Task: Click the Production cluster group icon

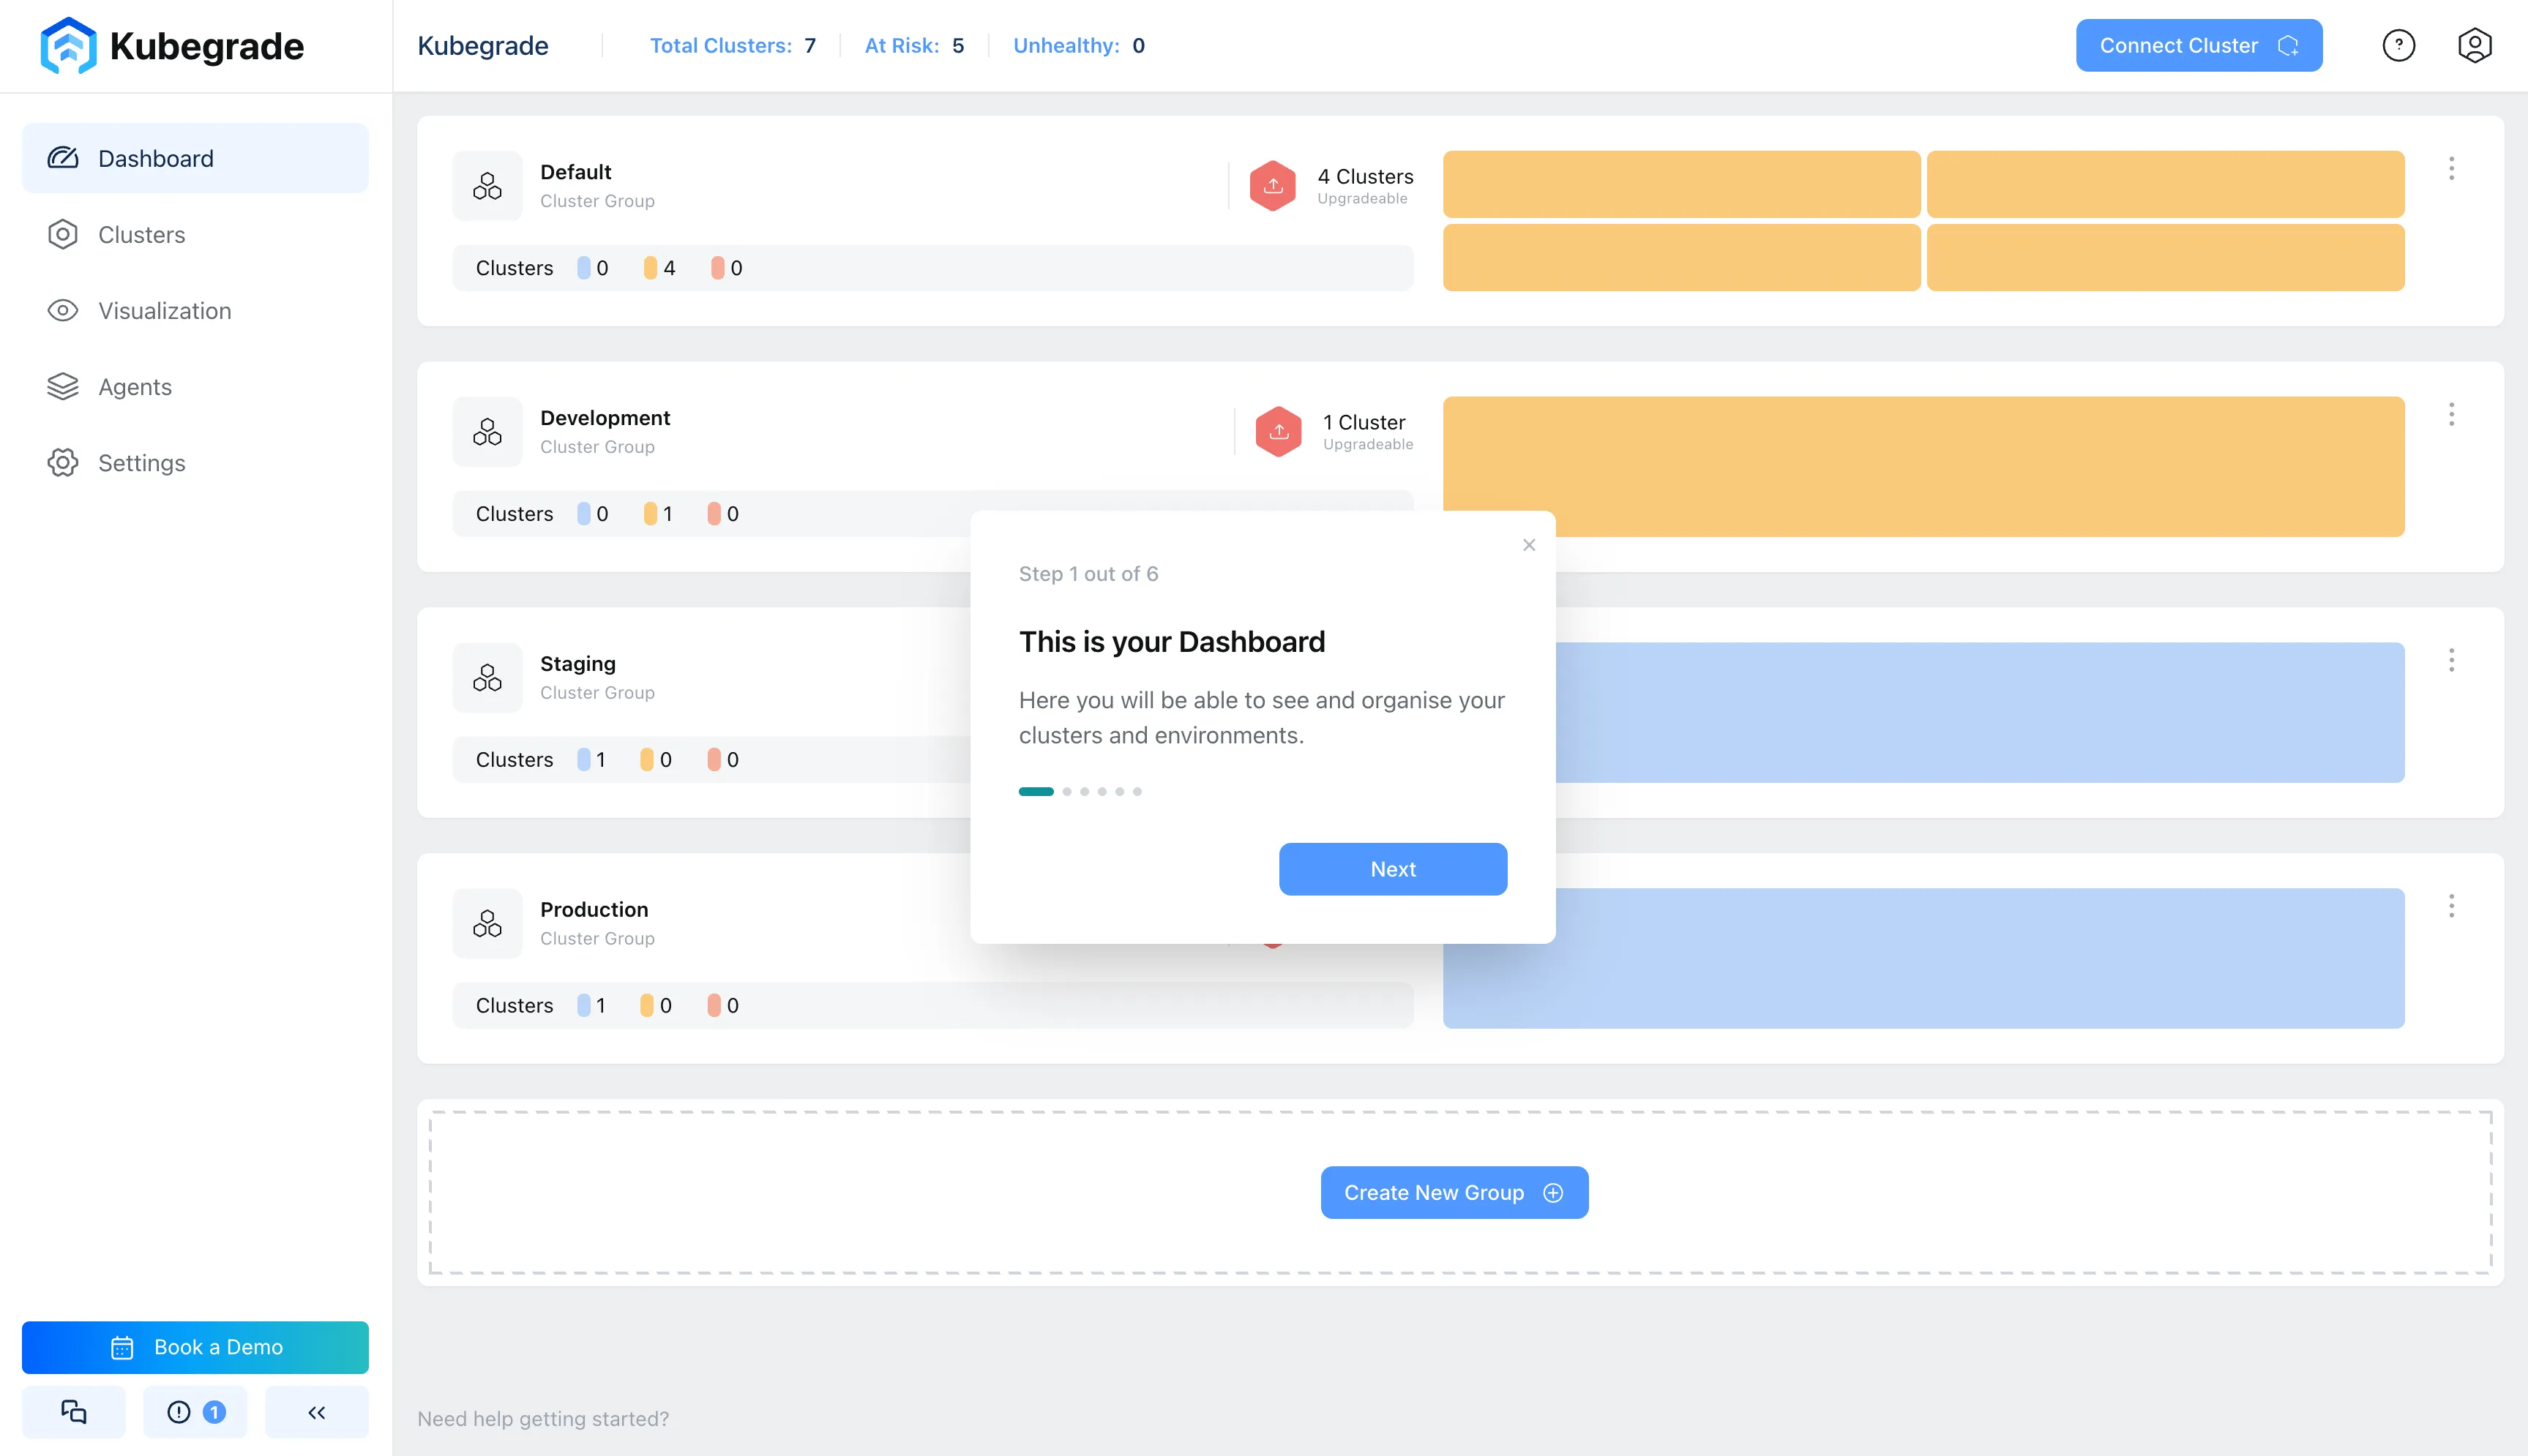Action: (x=487, y=923)
